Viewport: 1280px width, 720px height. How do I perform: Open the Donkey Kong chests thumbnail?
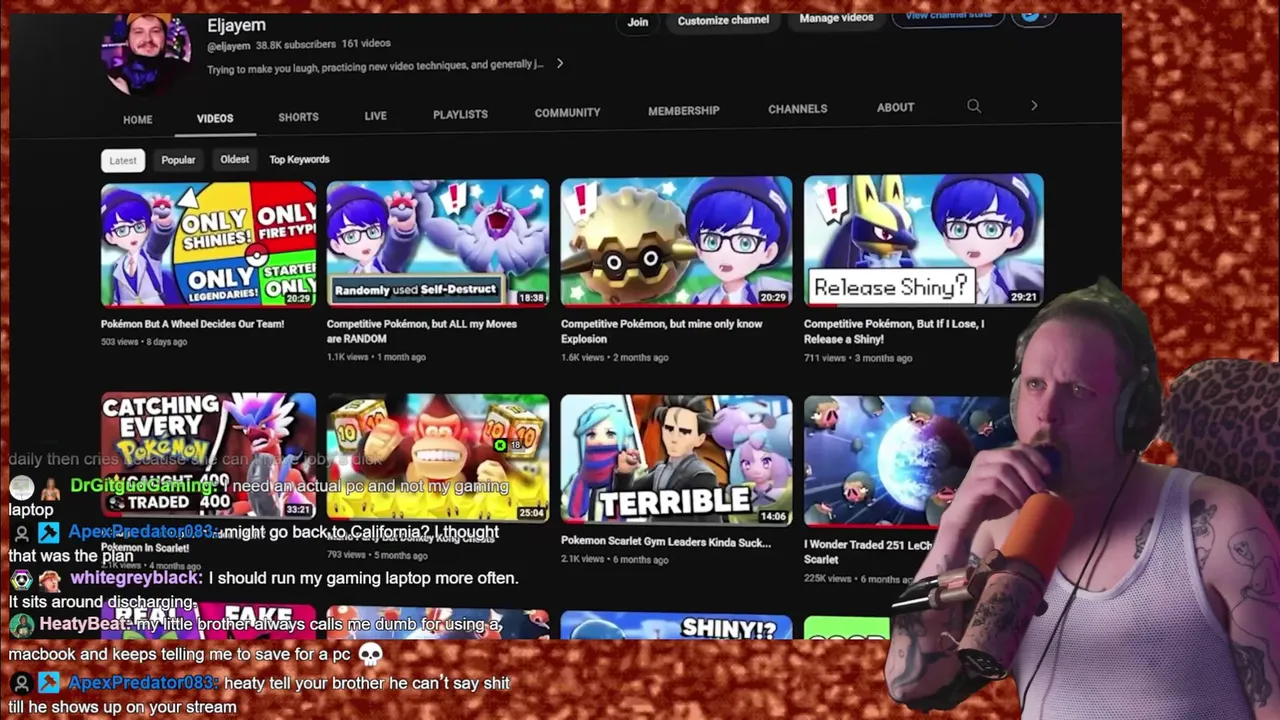pos(437,458)
